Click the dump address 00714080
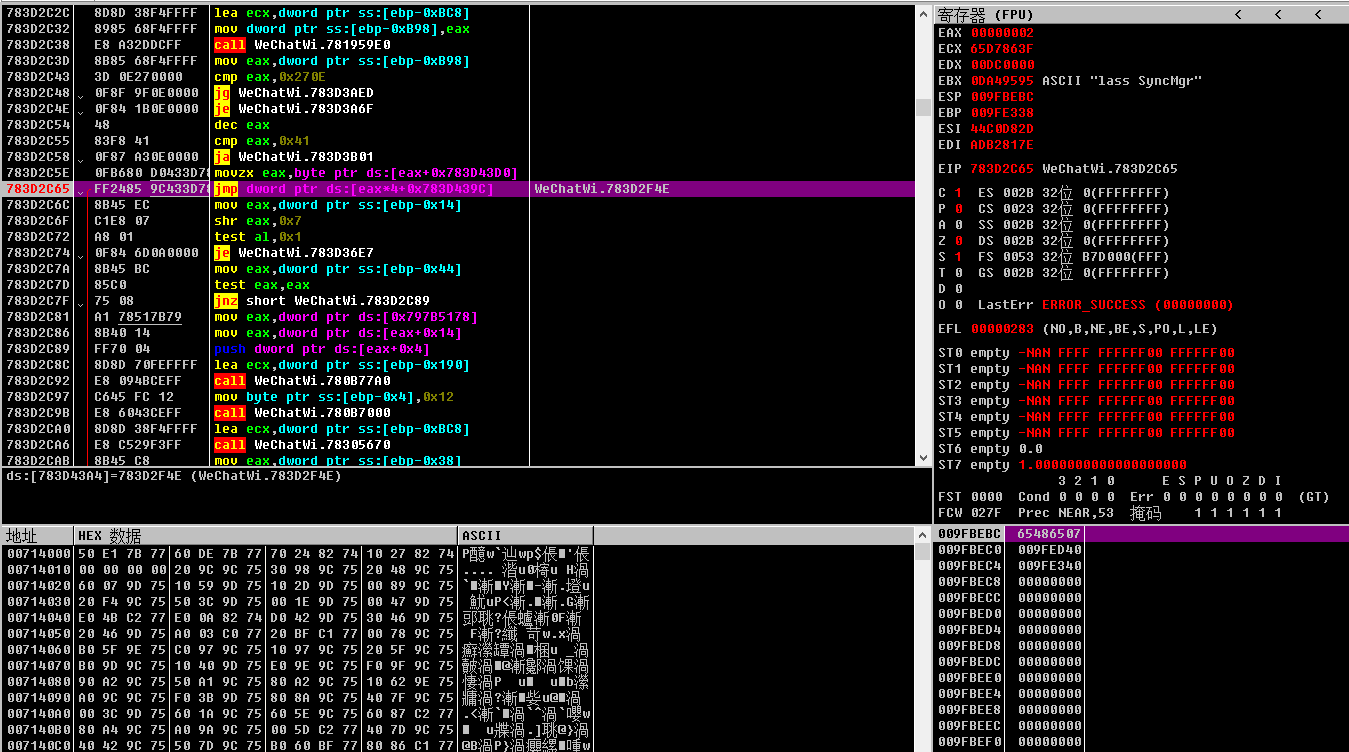Image resolution: width=1349 pixels, height=752 pixels. 38,681
